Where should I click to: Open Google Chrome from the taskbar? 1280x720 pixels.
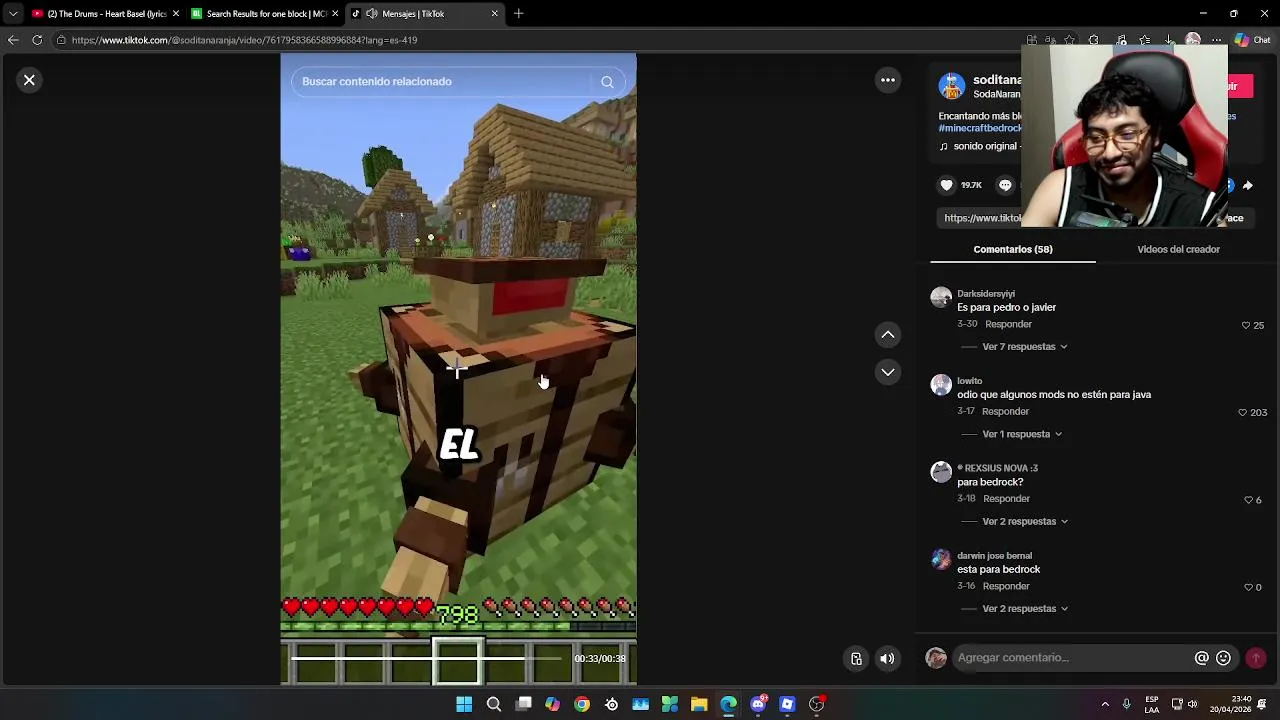582,704
